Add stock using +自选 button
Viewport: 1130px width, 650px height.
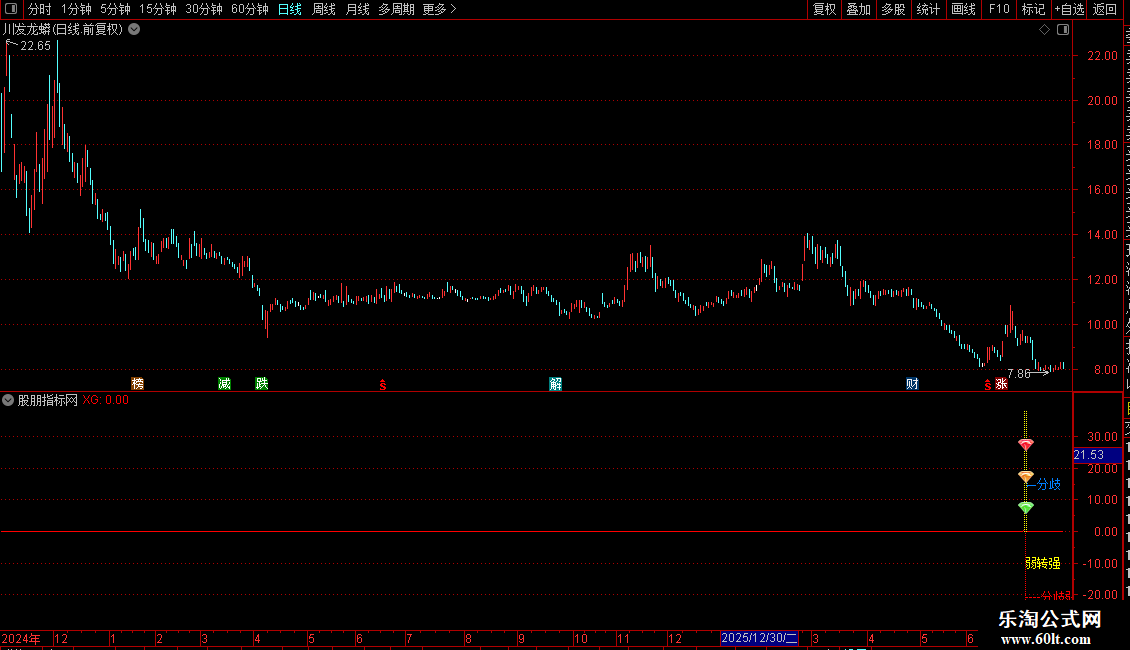(1069, 9)
